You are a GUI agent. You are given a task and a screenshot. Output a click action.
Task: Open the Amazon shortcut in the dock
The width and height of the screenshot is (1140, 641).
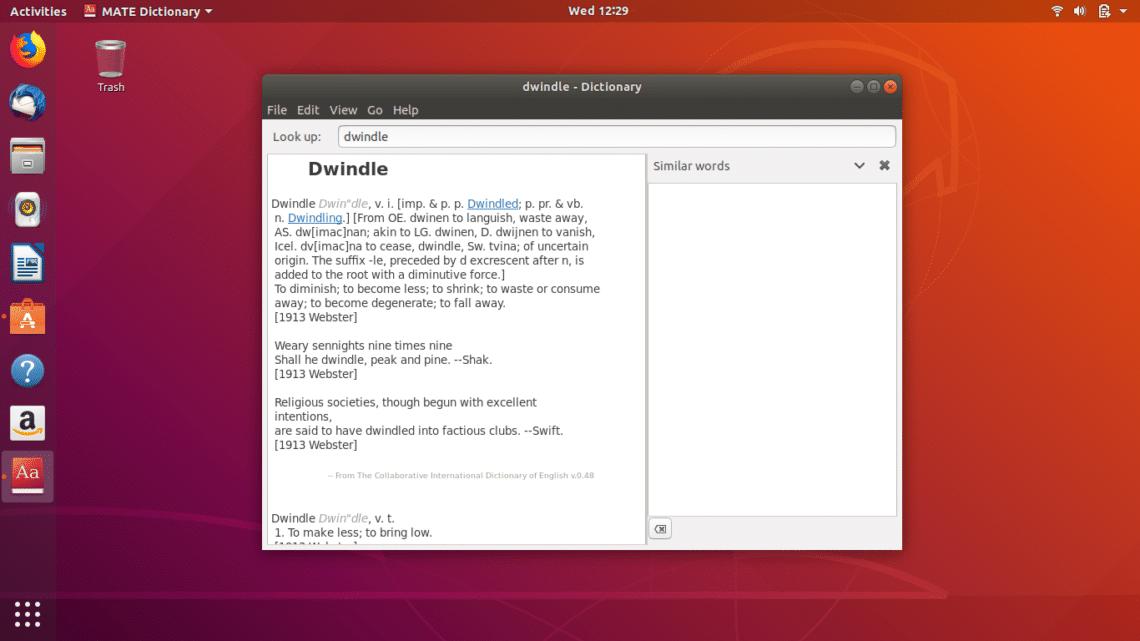coord(27,423)
